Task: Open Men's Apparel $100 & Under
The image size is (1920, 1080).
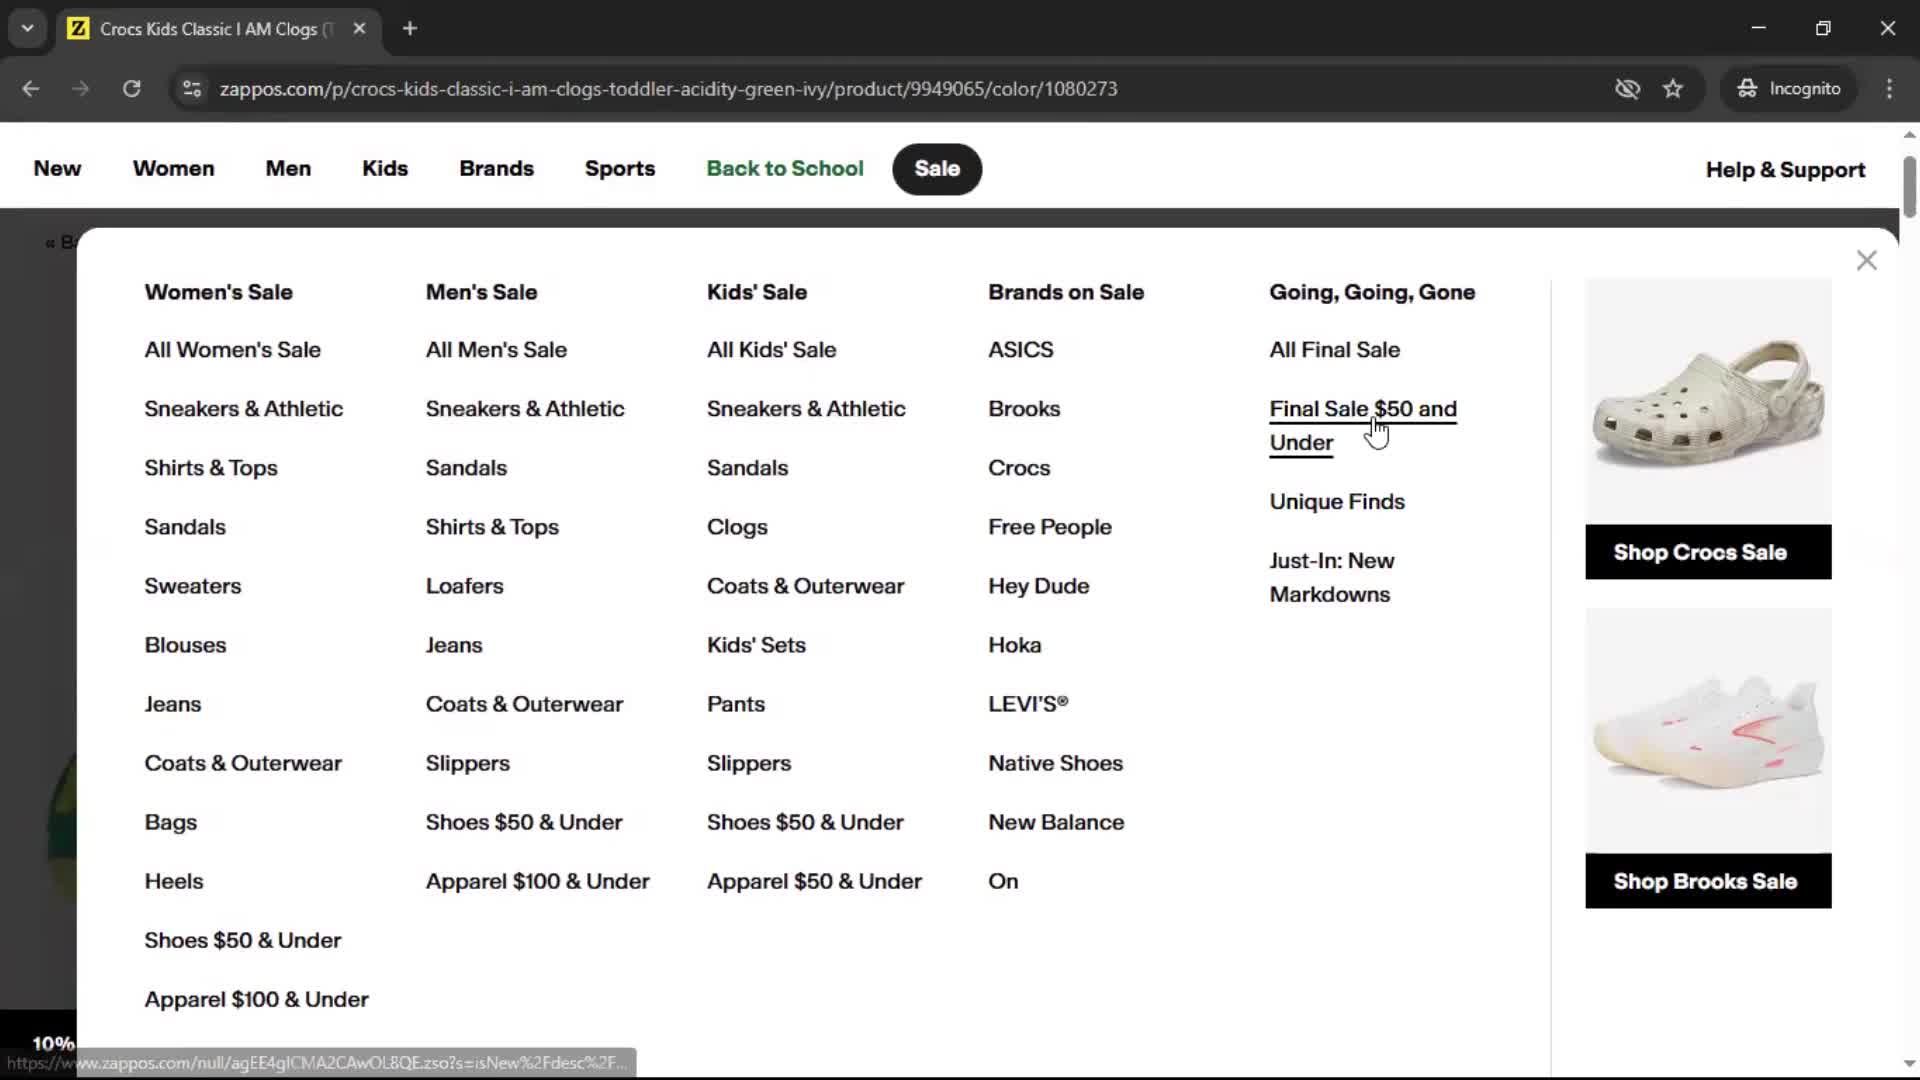Action: click(538, 881)
